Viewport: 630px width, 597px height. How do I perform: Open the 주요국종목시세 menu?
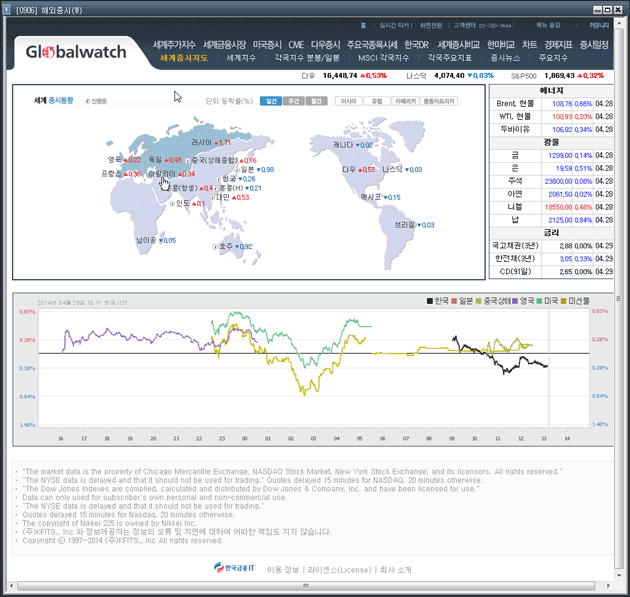[372, 45]
